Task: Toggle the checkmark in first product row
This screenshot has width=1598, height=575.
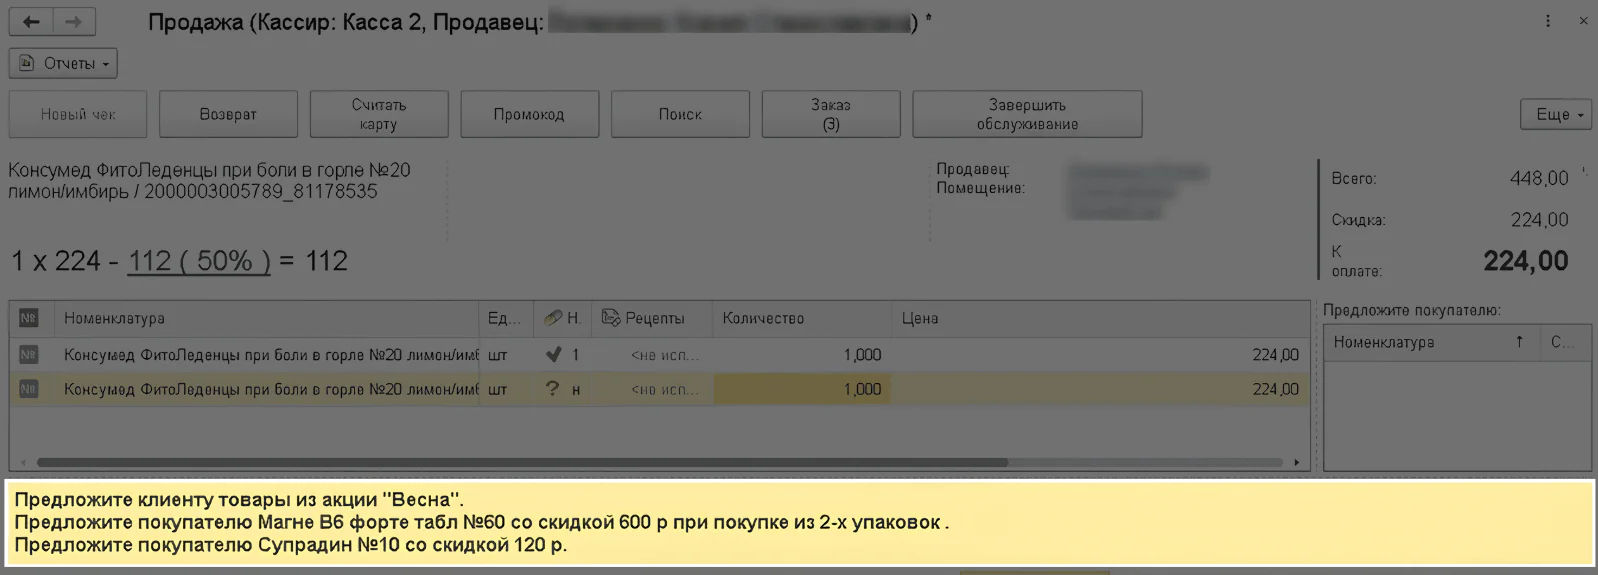Action: [x=553, y=354]
